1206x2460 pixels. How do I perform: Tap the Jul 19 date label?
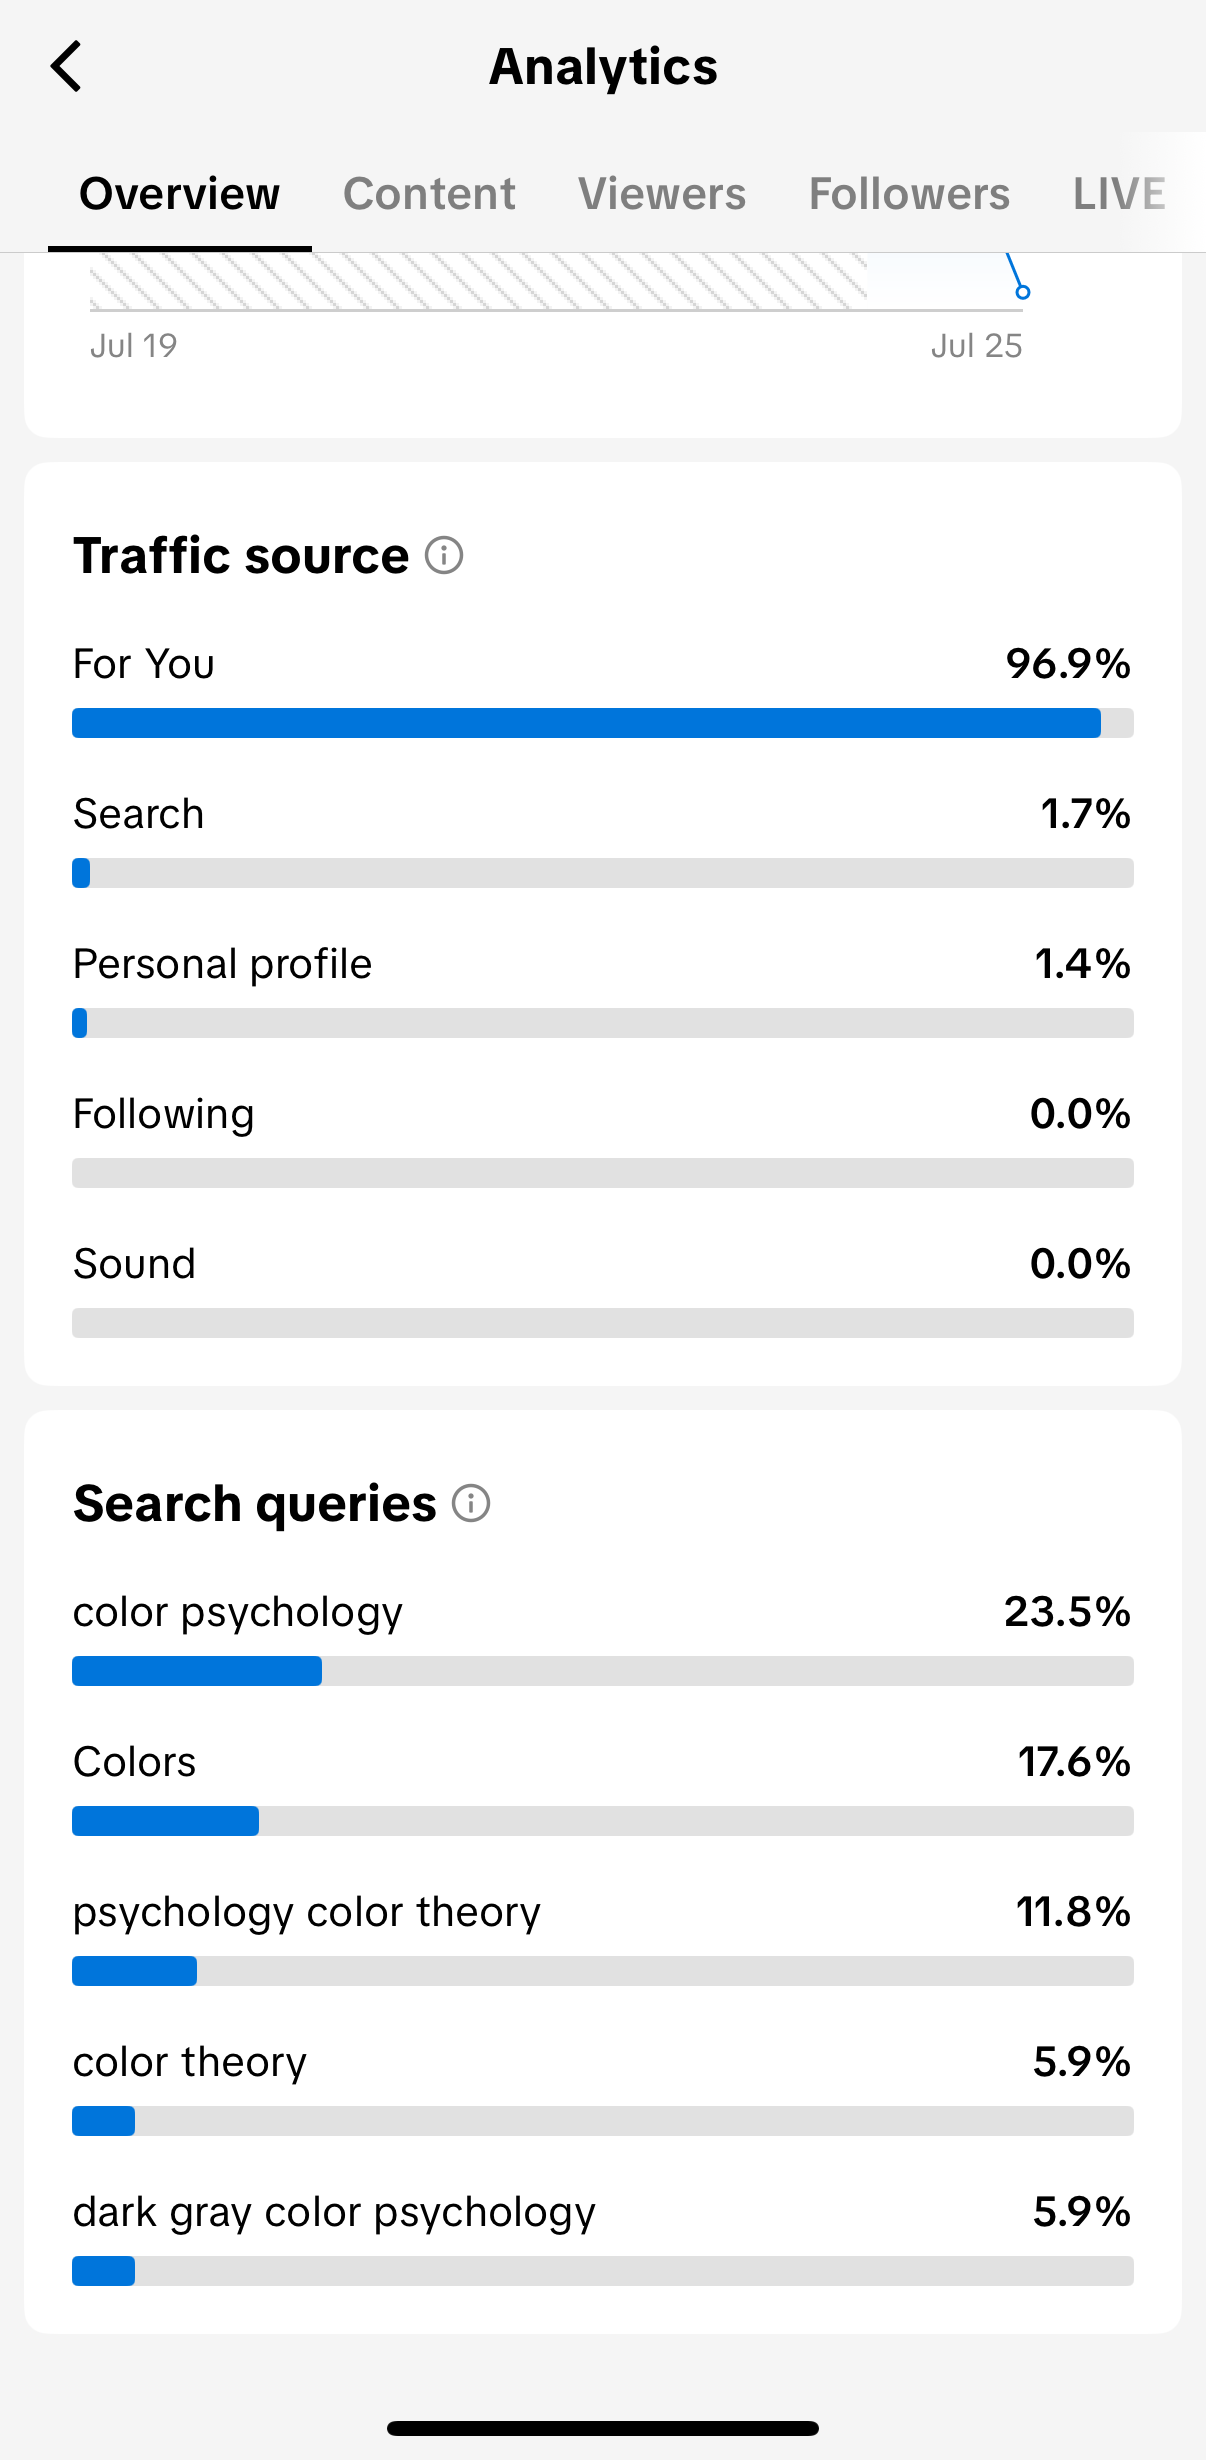tap(133, 346)
